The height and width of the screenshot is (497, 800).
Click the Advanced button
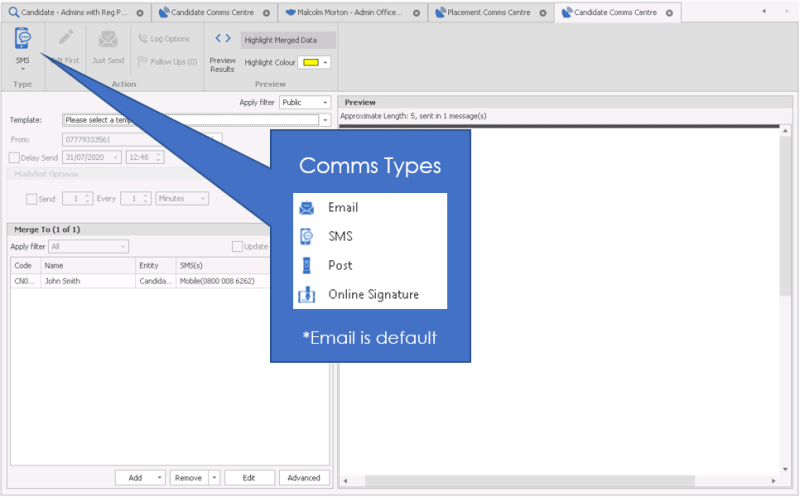pyautogui.click(x=304, y=478)
